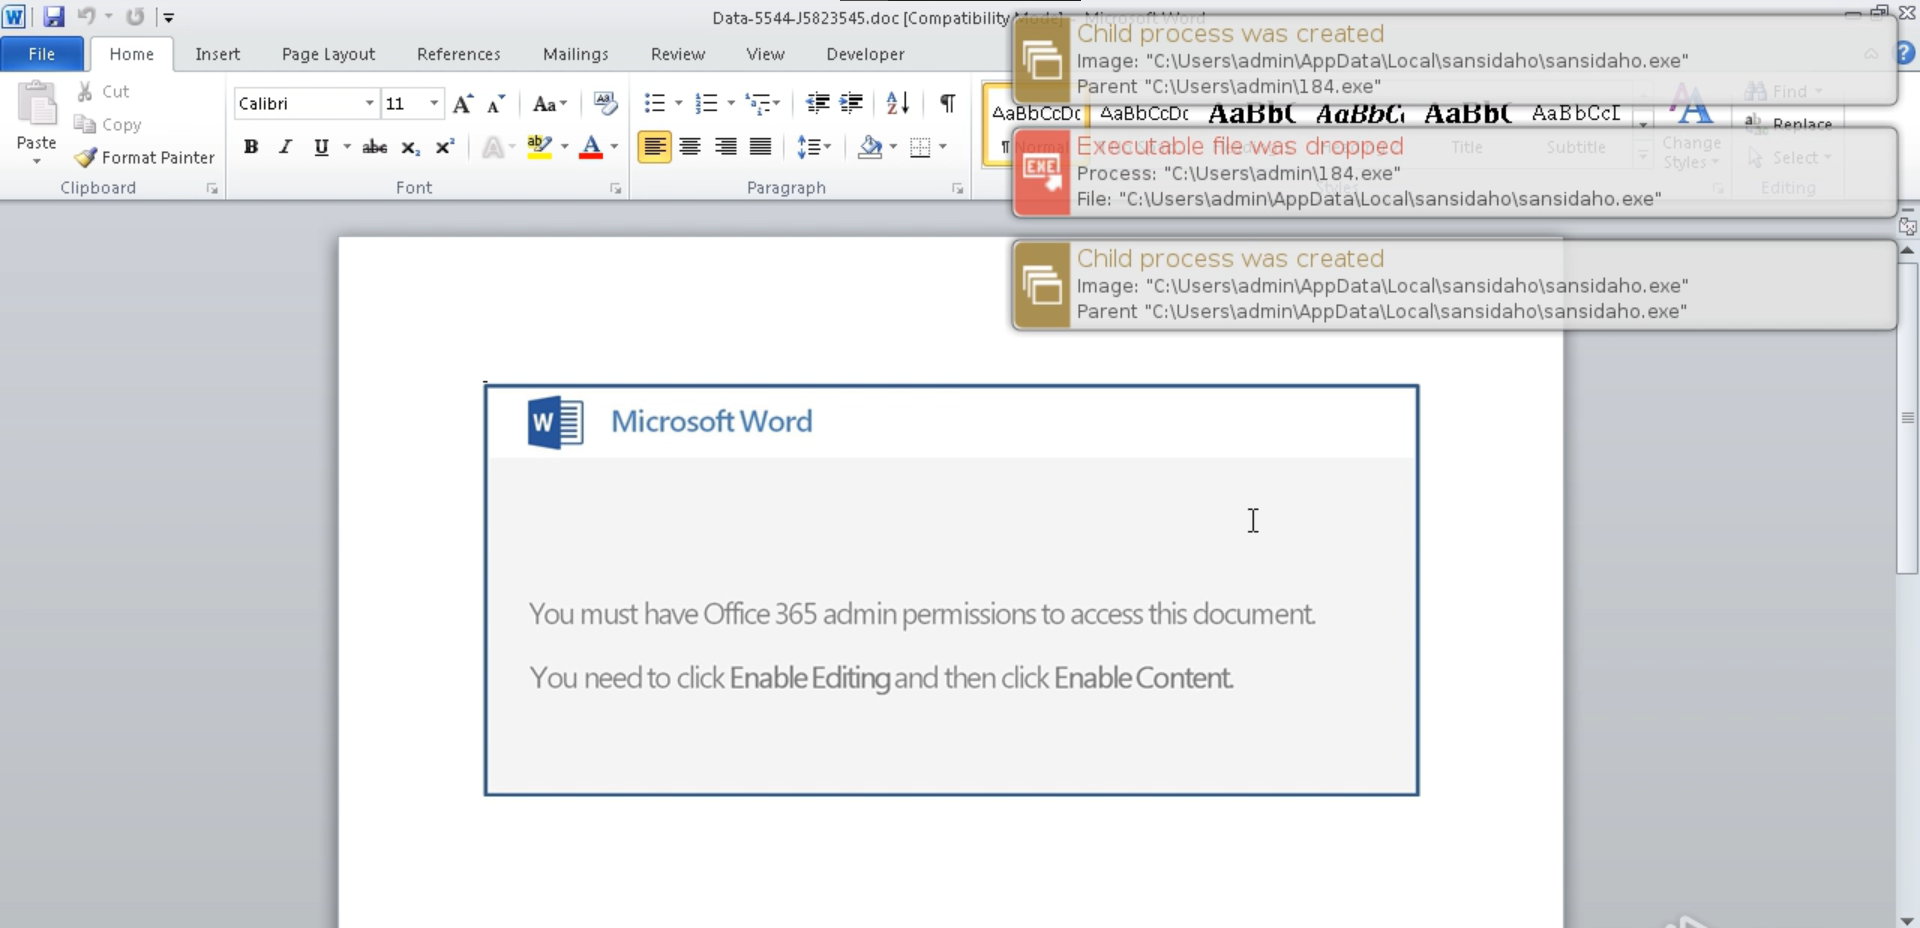Open the File tab
1920x928 pixels.
(41, 54)
